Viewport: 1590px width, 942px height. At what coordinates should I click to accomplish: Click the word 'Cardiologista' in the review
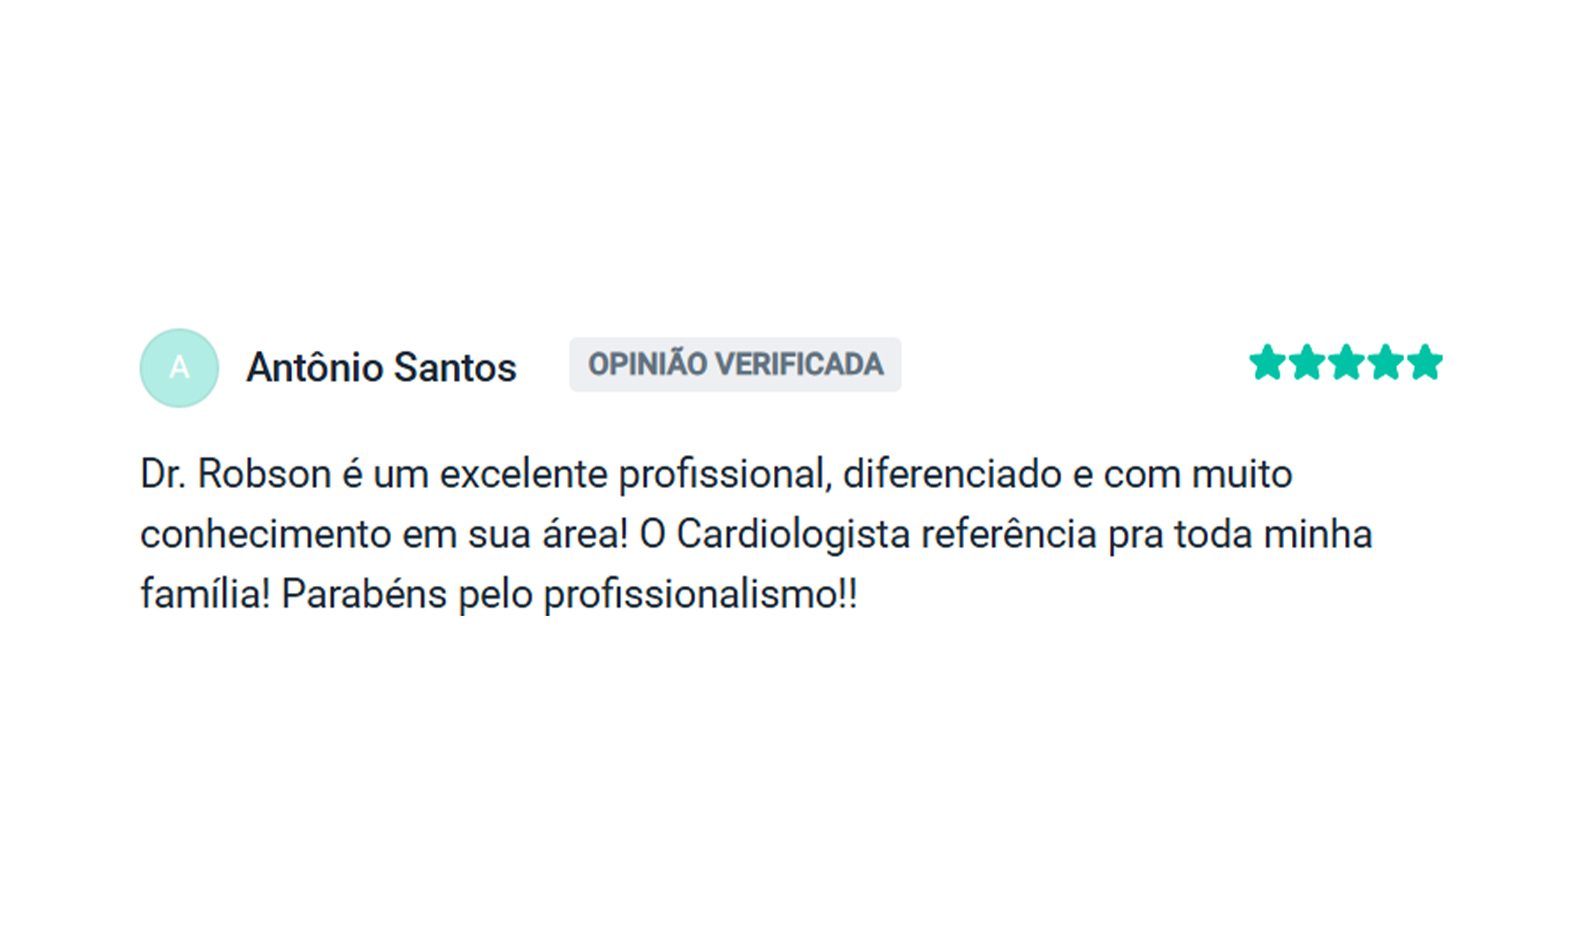pos(793,534)
